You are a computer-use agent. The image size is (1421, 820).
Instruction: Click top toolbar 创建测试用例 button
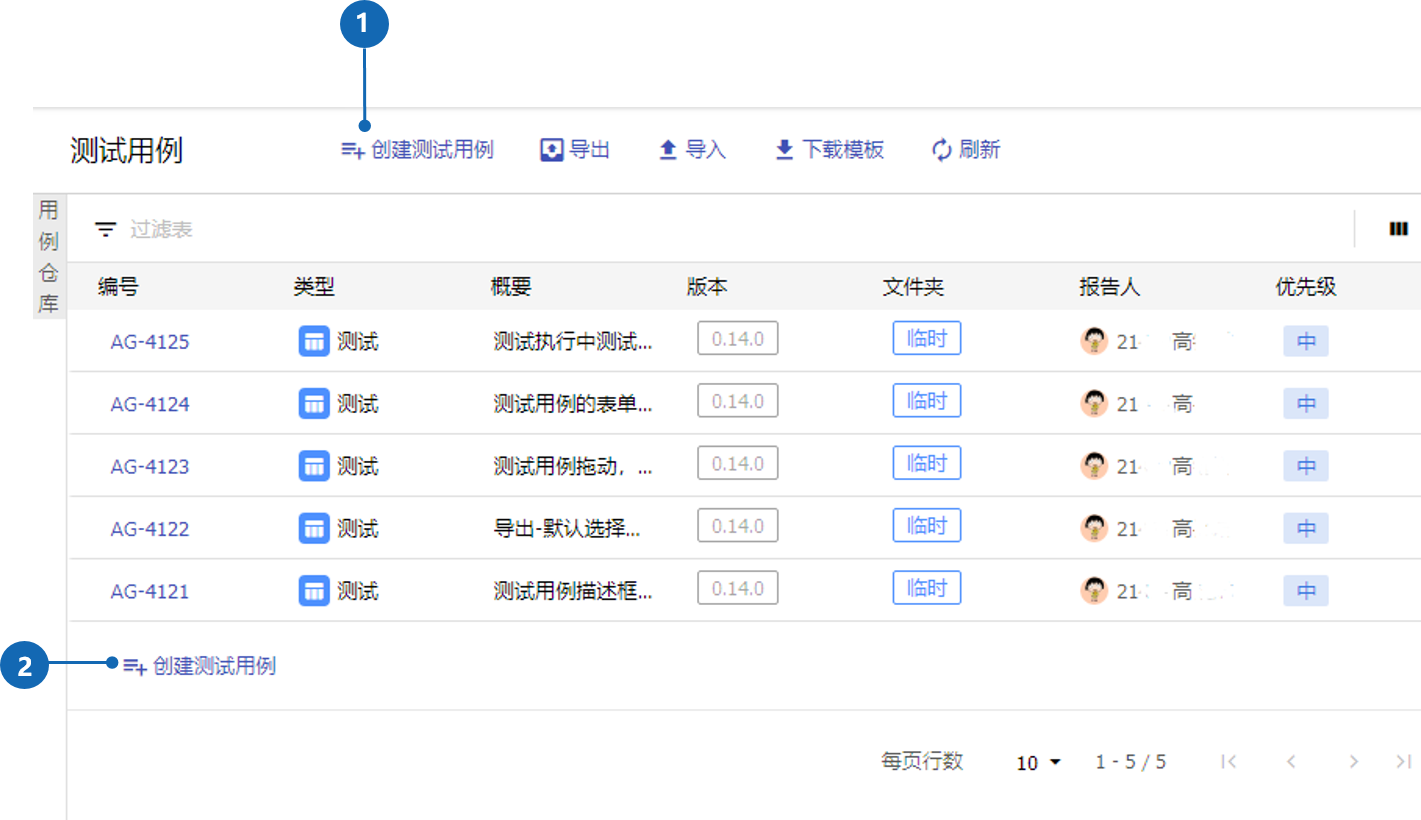[x=418, y=150]
